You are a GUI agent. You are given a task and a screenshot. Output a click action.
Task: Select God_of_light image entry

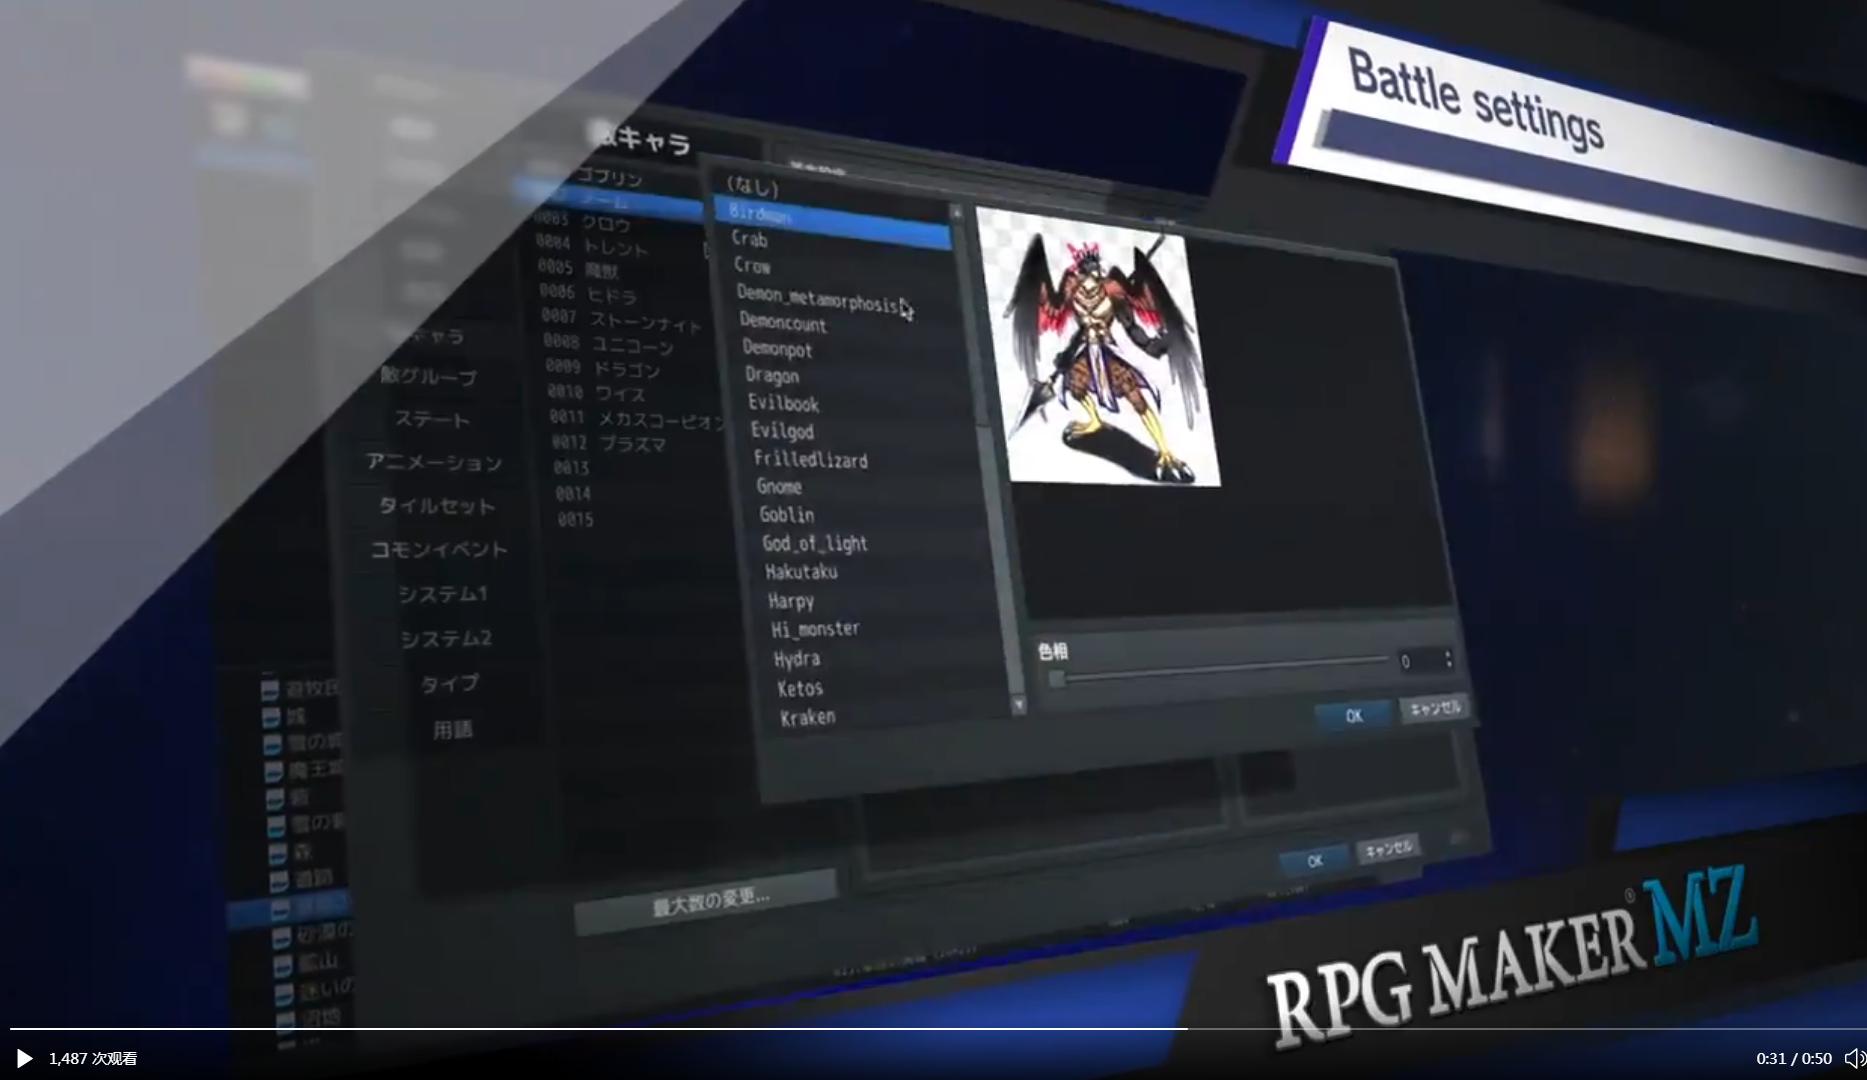point(814,544)
